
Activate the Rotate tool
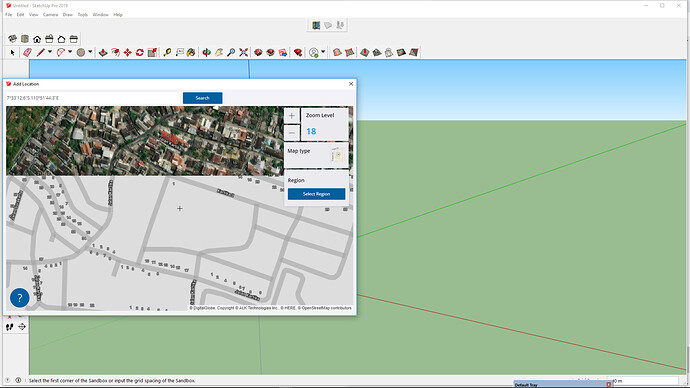tap(139, 52)
